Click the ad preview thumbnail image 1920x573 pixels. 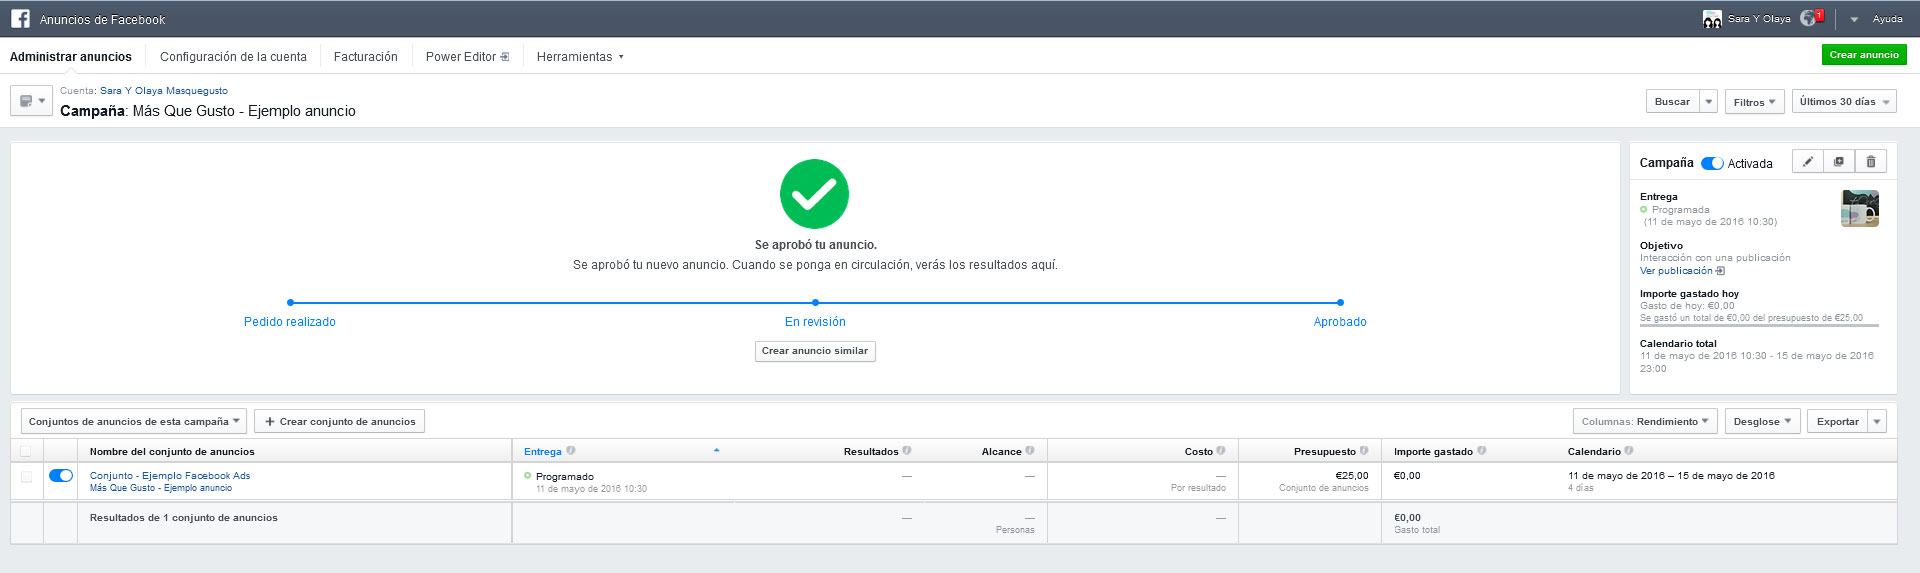1859,208
